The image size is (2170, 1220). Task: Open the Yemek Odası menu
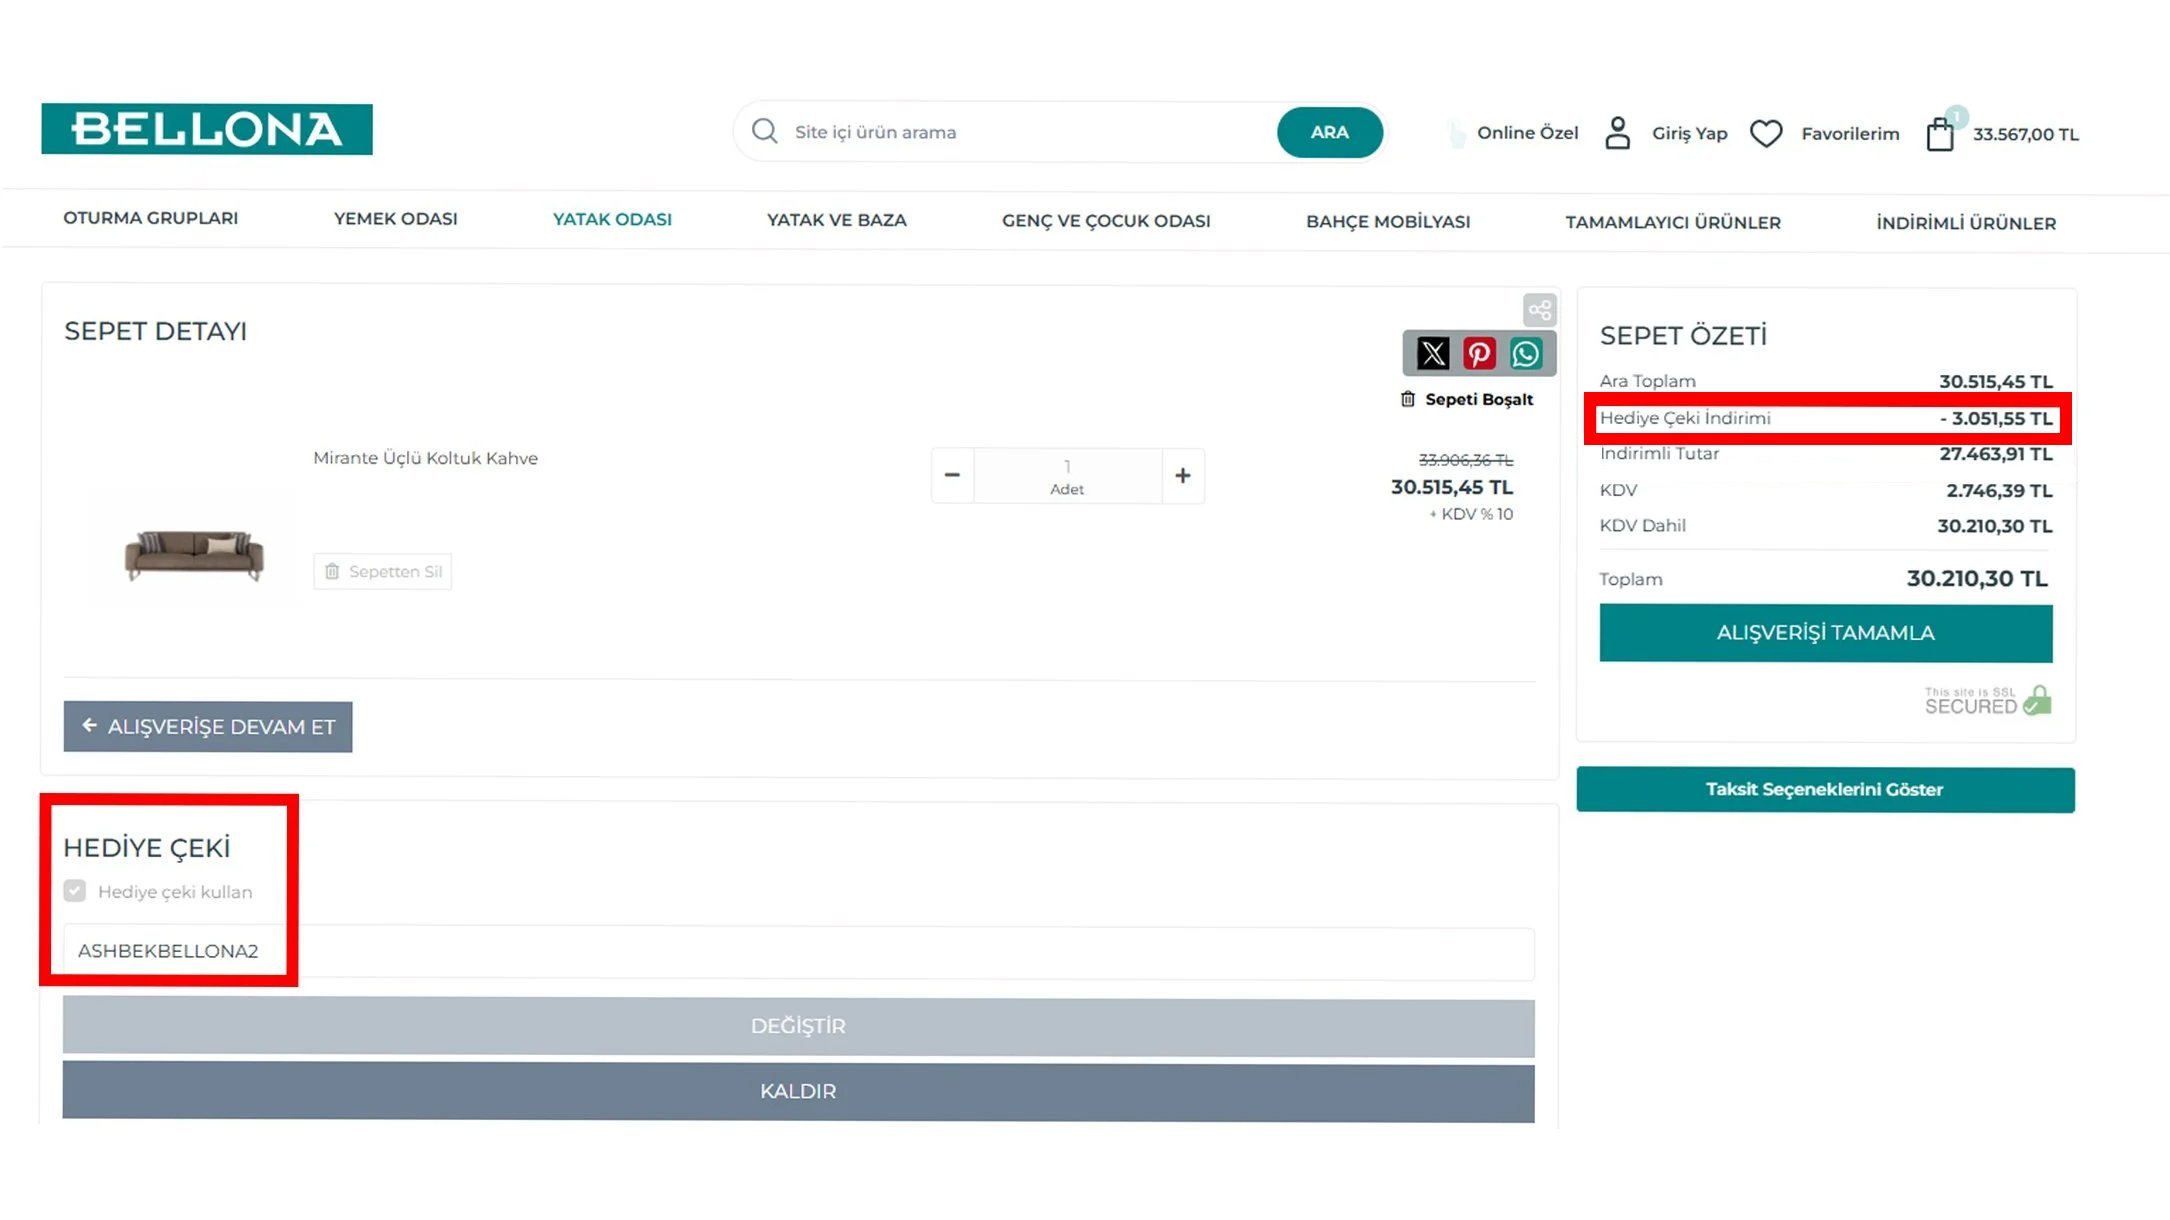click(396, 219)
